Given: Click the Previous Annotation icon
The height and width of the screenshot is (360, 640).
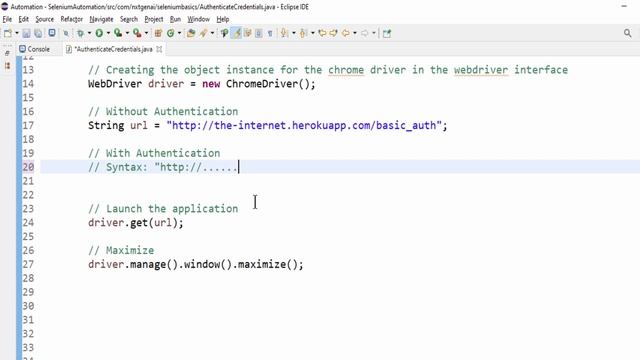Looking at the screenshot, I should [303, 33].
